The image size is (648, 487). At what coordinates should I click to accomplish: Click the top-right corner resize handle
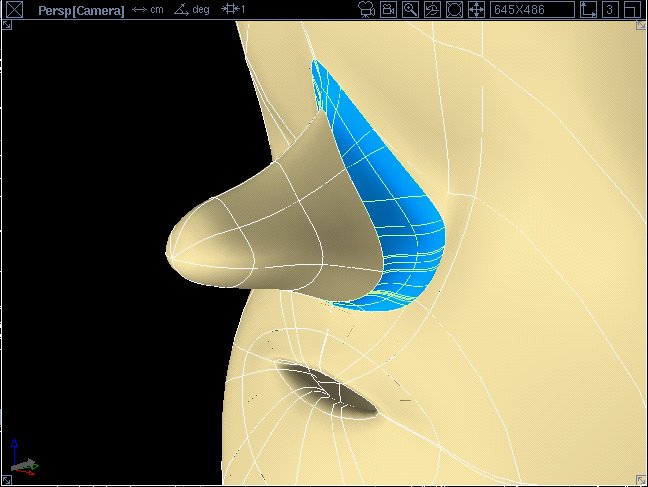[x=641, y=25]
